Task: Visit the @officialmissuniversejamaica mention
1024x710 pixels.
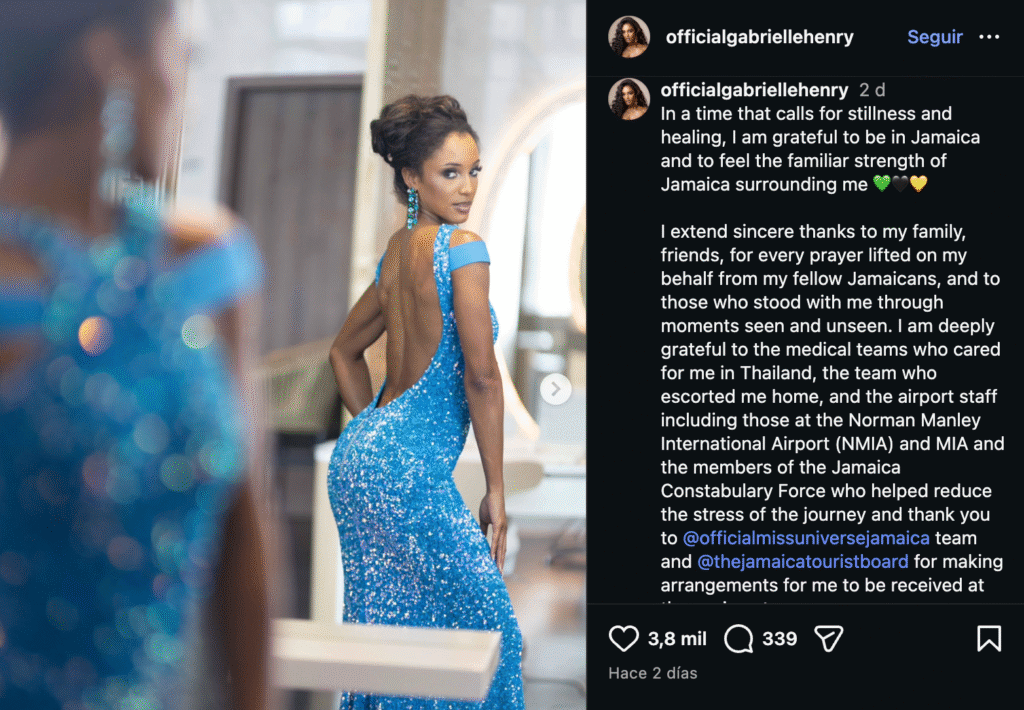Action: pyautogui.click(x=806, y=538)
